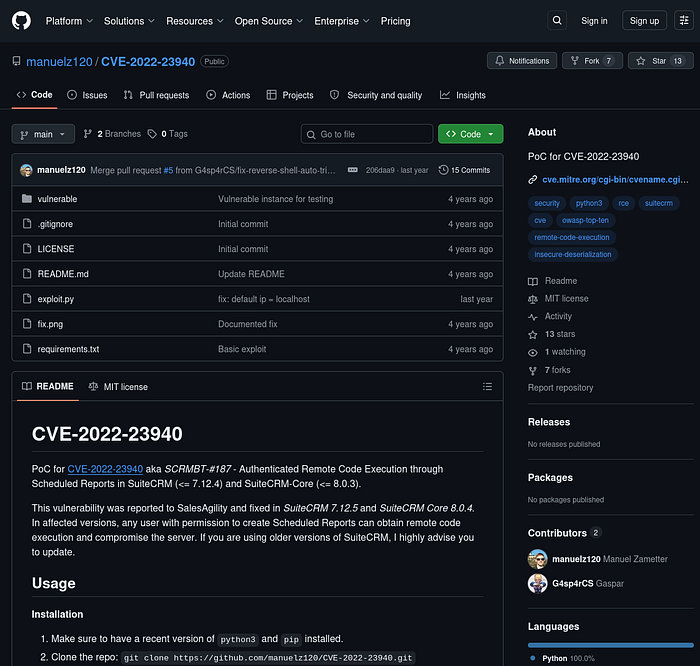Screen dimensions: 700x666
Task: Open Activity link in sidebar
Action: pyautogui.click(x=550, y=316)
